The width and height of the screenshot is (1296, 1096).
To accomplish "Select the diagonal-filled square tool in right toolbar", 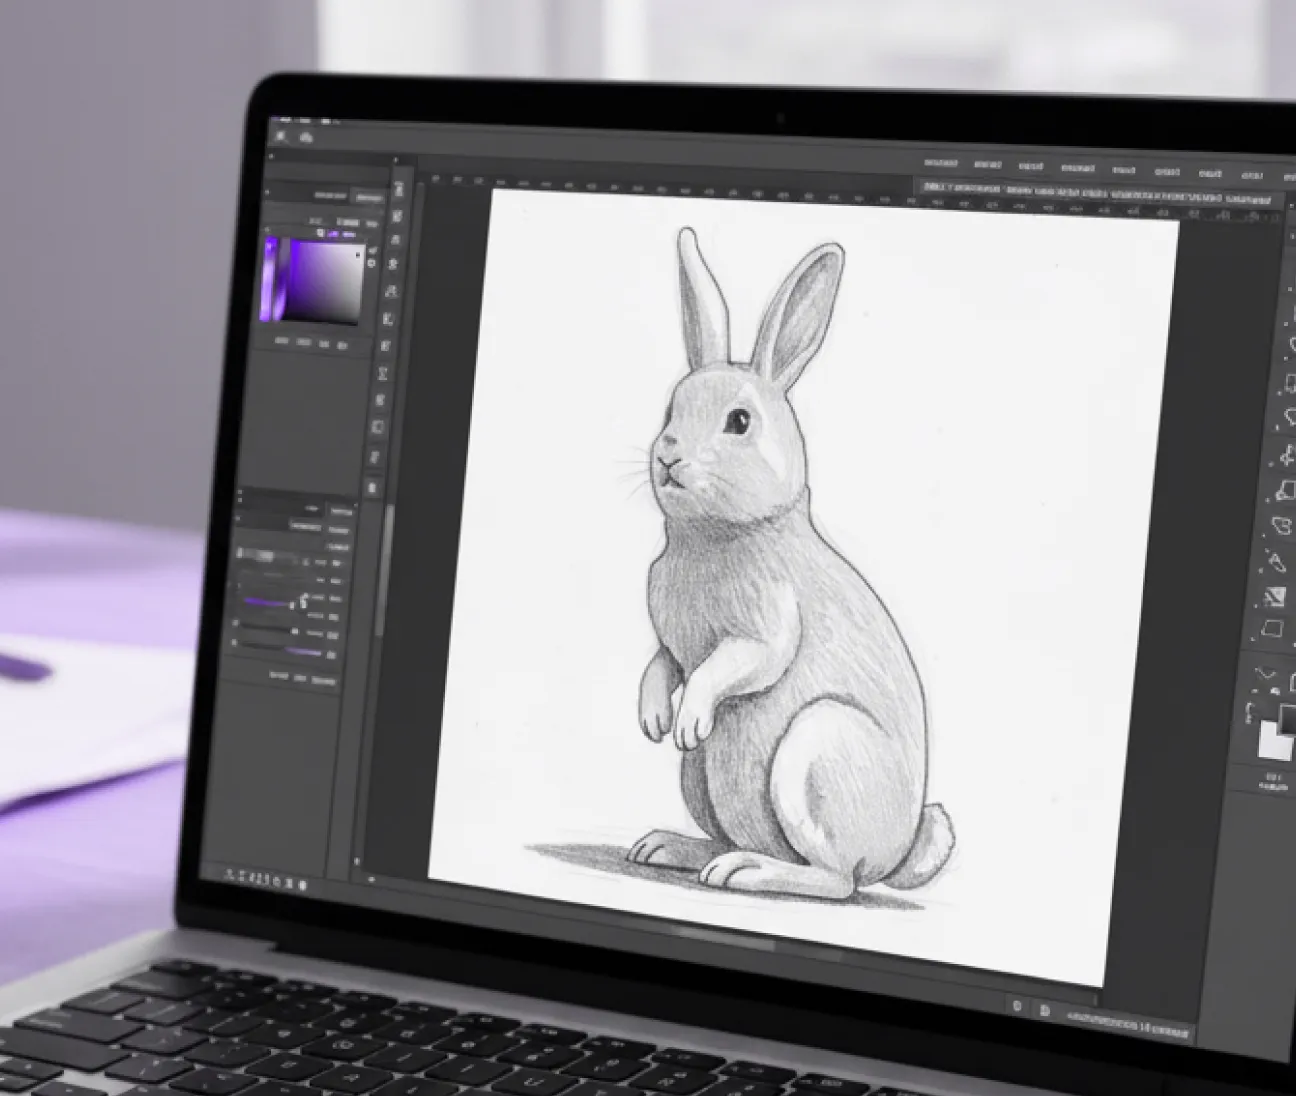I will [1275, 597].
